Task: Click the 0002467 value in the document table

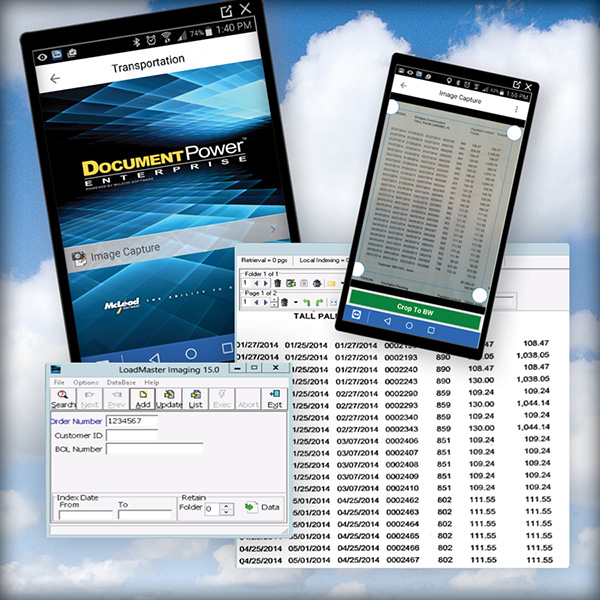Action: (403, 559)
